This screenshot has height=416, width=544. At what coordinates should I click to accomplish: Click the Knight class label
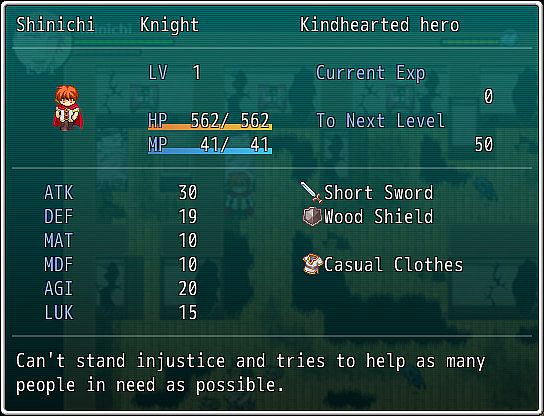[169, 25]
